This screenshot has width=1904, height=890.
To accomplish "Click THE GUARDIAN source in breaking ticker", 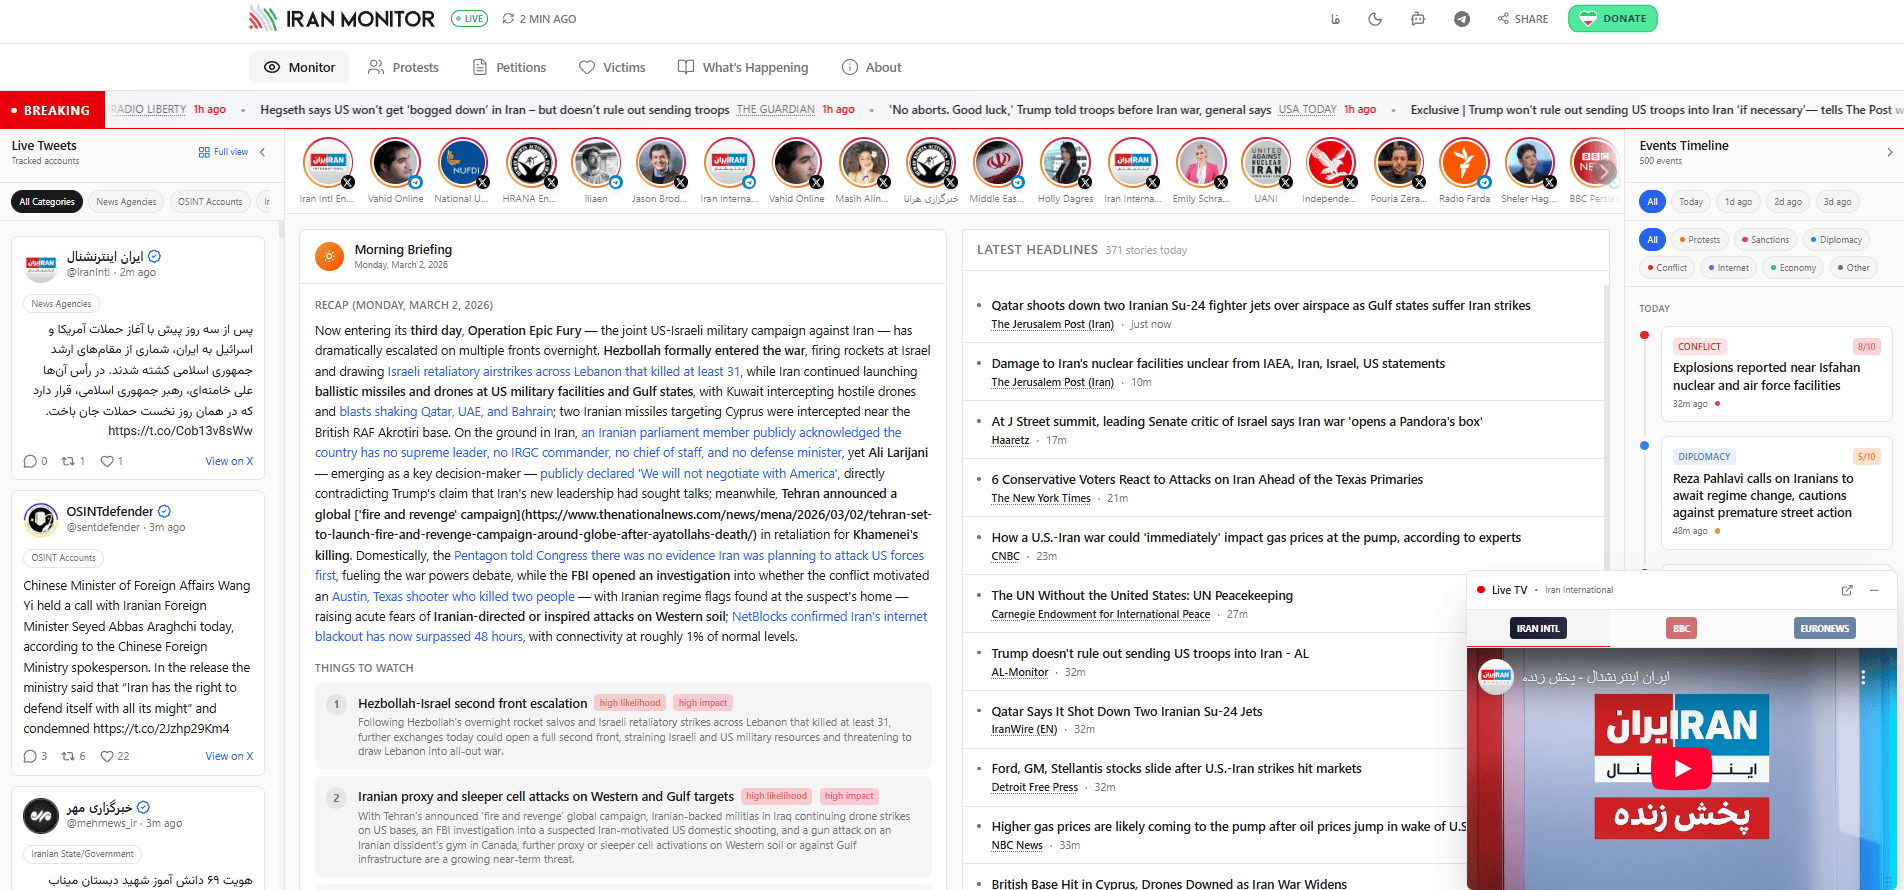I will click(775, 110).
